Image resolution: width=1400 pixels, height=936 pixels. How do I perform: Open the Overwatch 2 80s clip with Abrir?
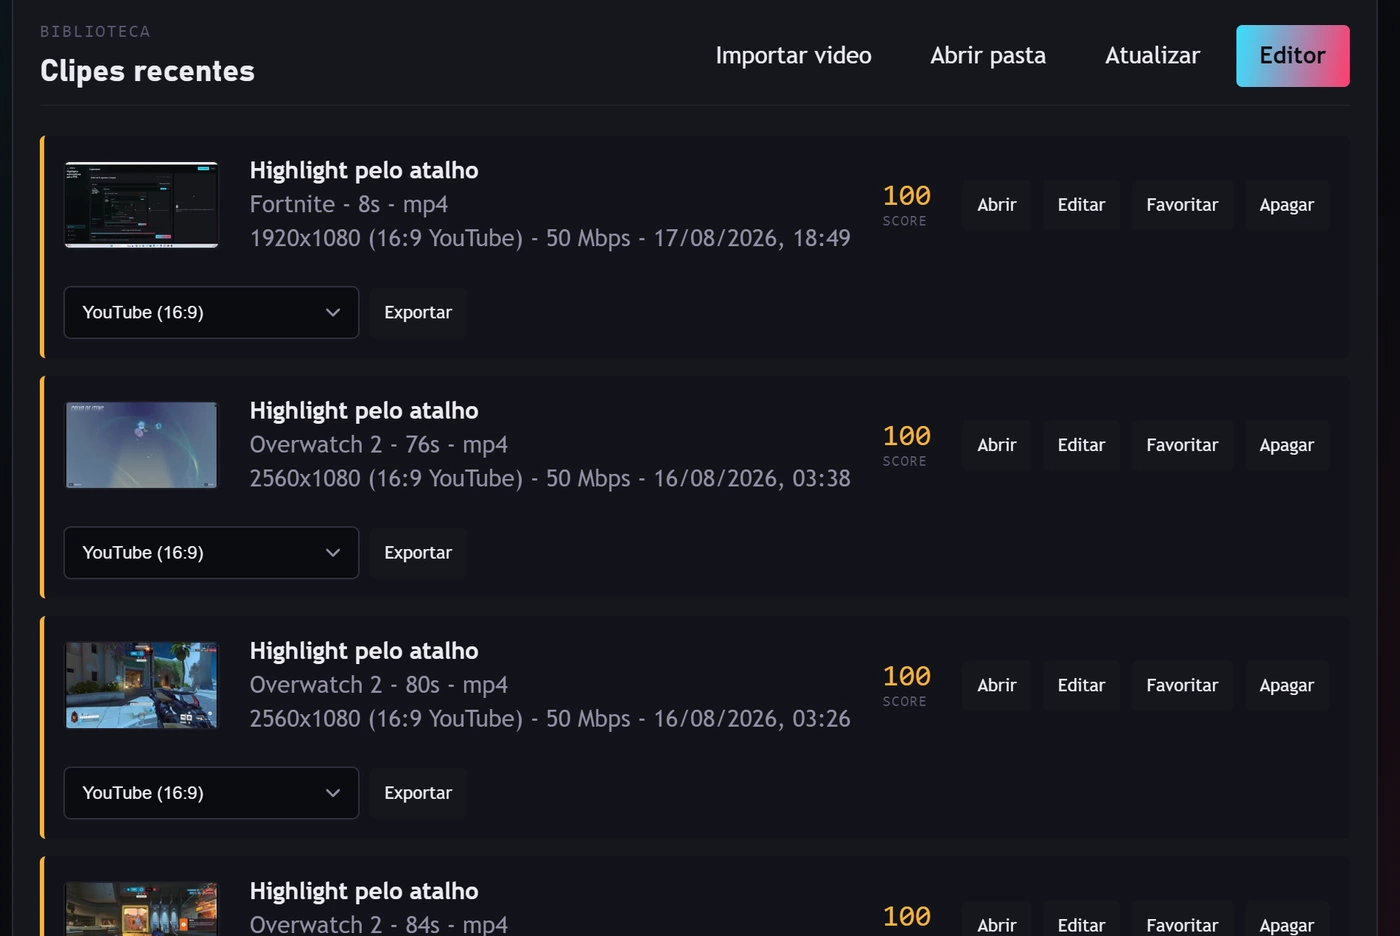(x=996, y=685)
